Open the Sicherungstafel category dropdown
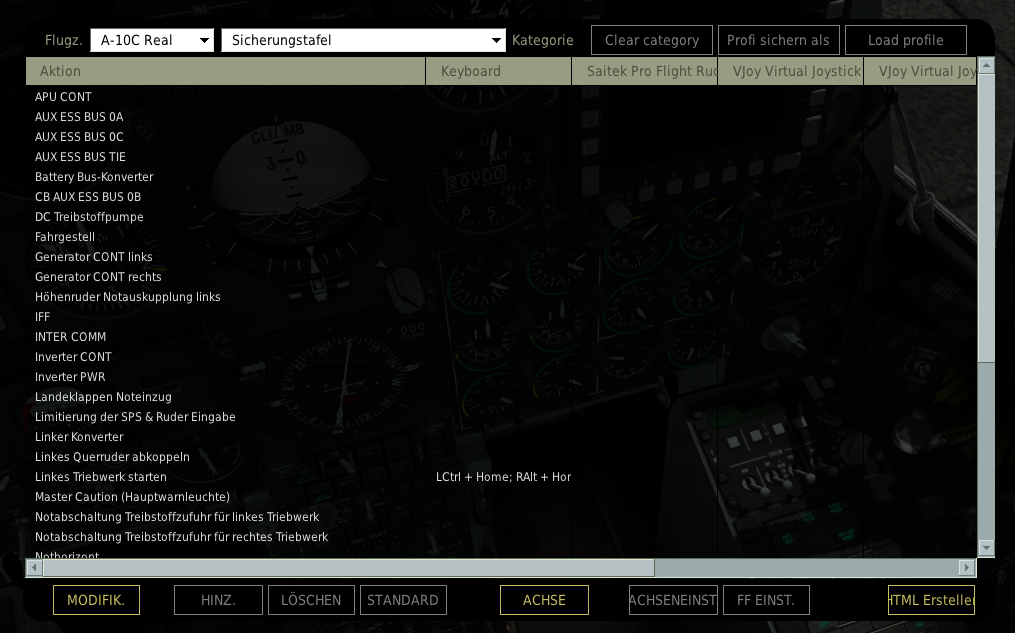Screen dimensions: 1015x633 click(362, 40)
